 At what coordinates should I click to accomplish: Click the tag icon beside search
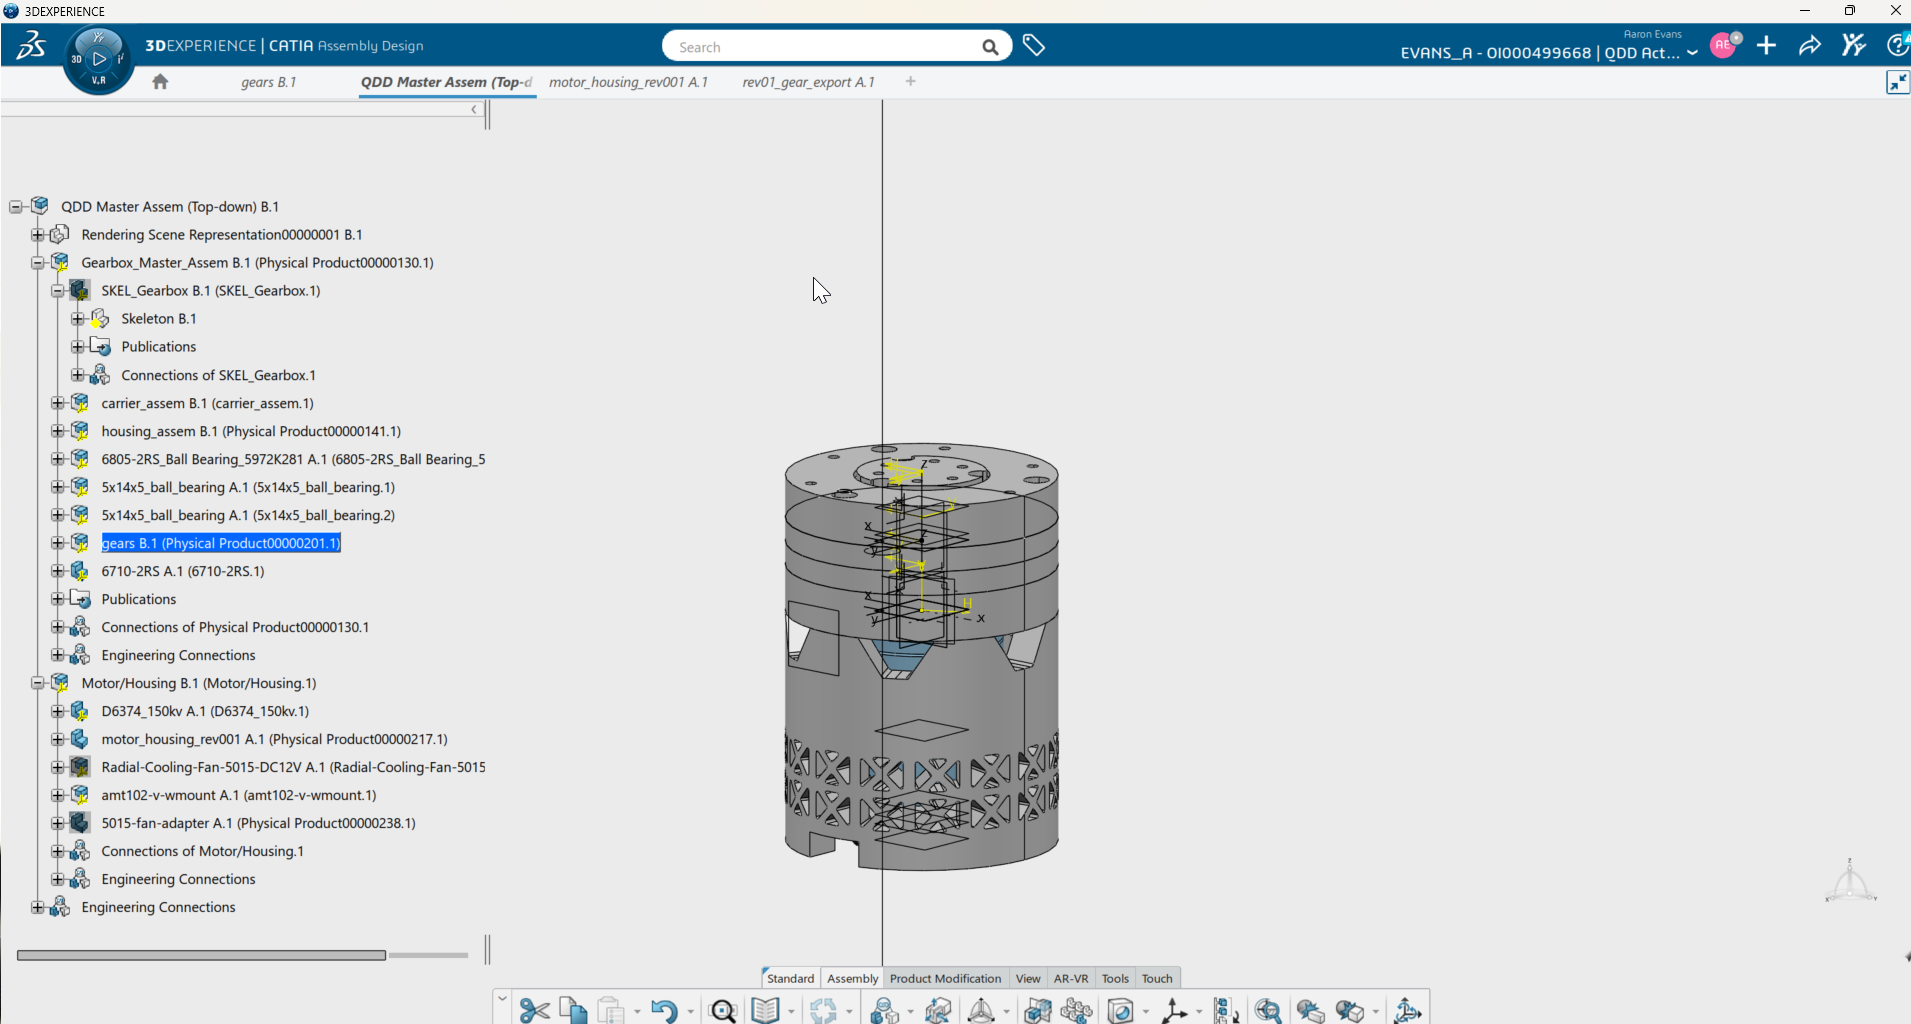pos(1034,46)
